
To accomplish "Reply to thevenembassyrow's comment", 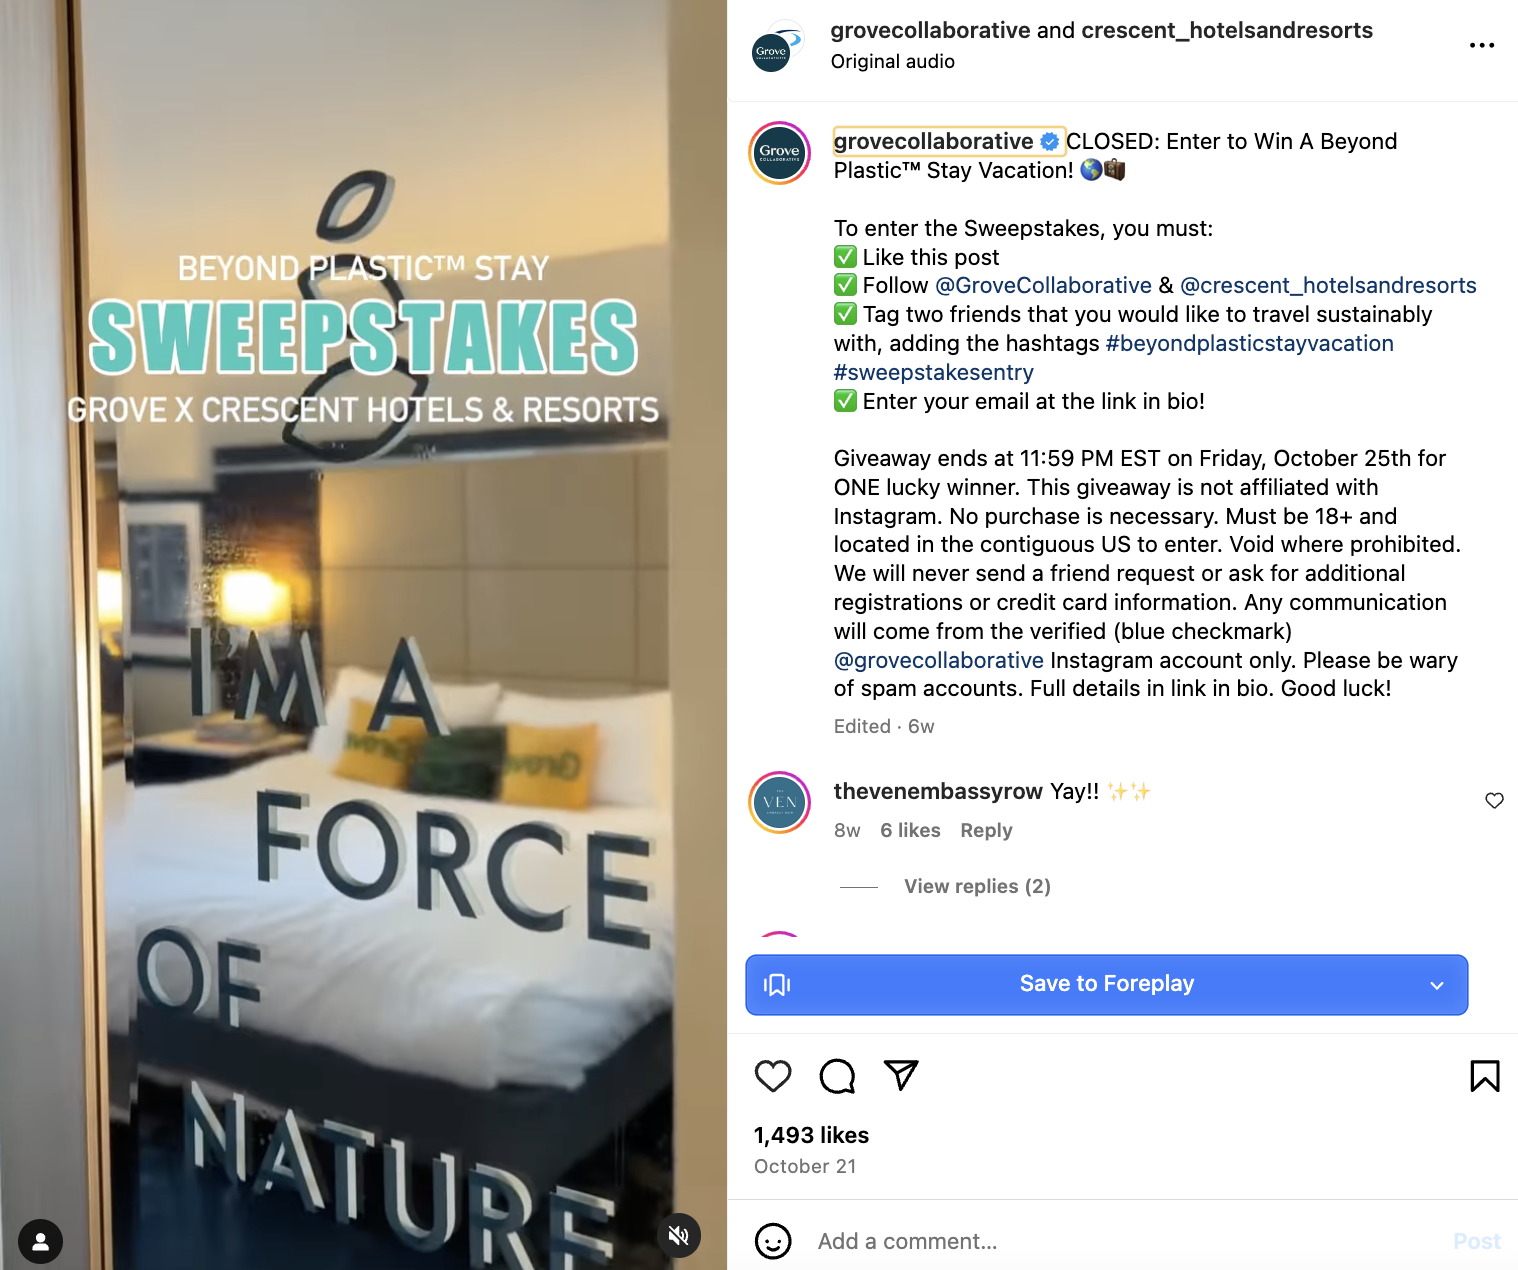I will (986, 830).
